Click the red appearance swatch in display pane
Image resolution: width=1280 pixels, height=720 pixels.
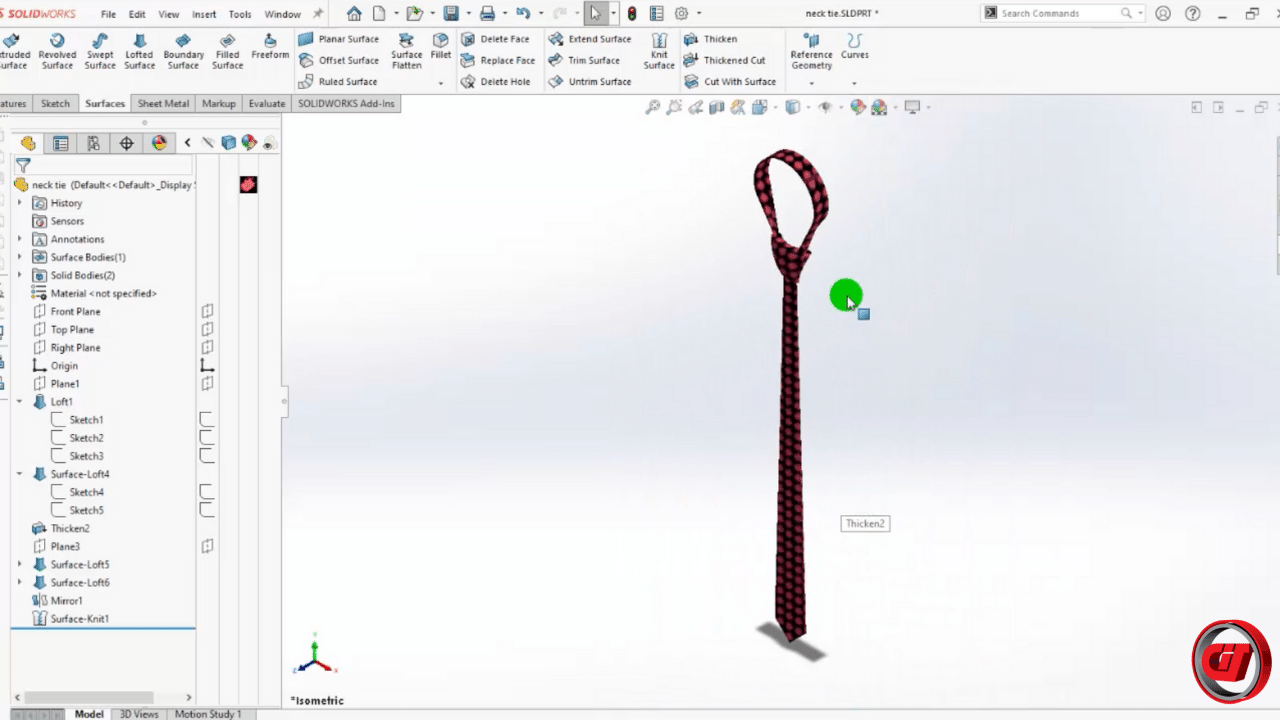248,185
